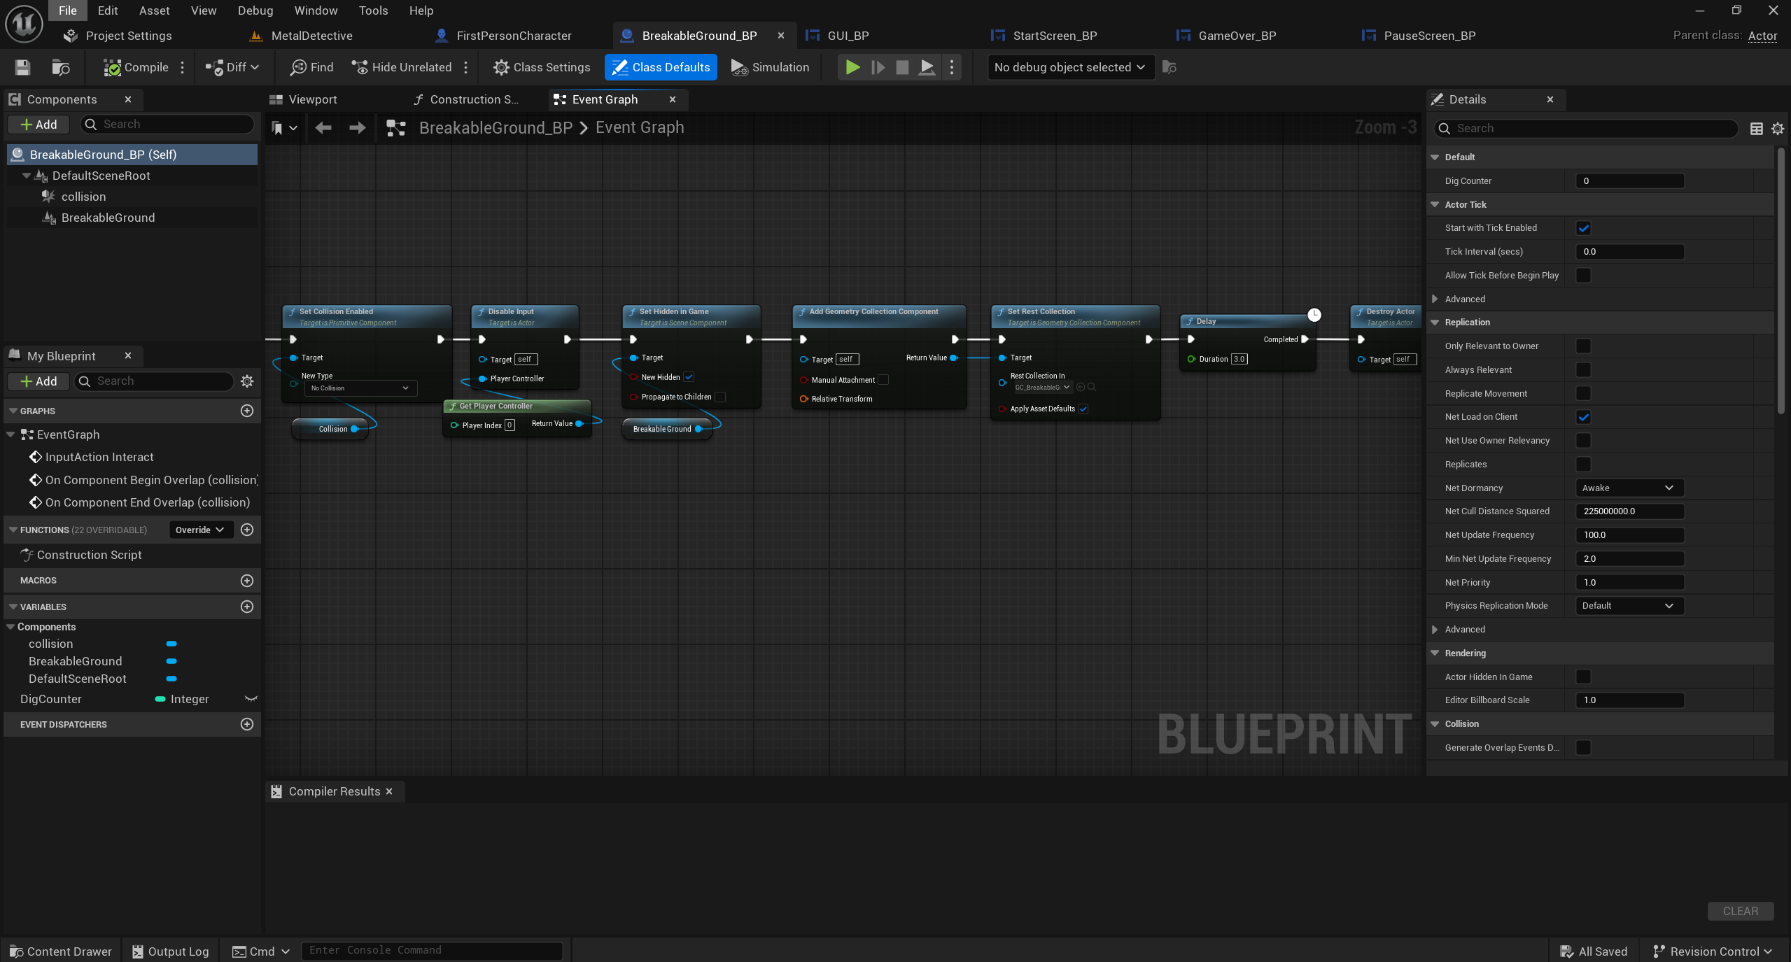Switch to the FirstPersonCharacter tab
The height and width of the screenshot is (962, 1791).
pyautogui.click(x=513, y=35)
